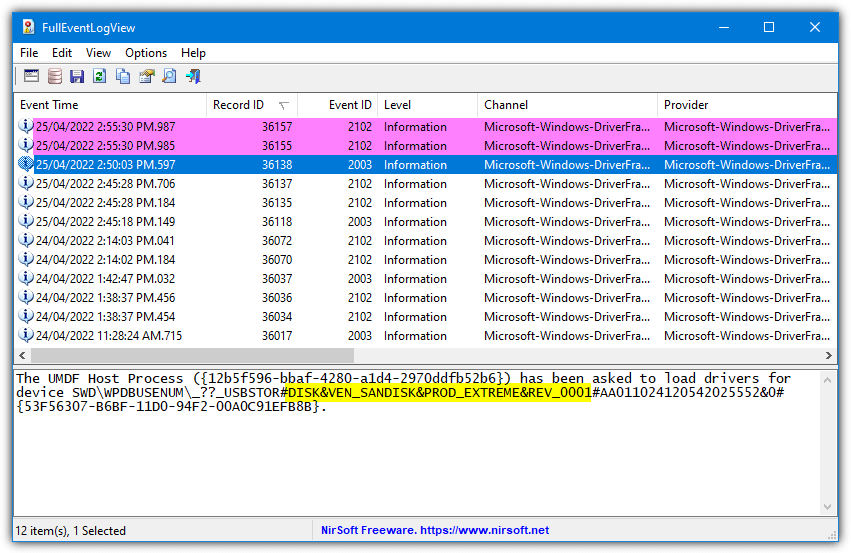
Task: Click info icon of record 36017 row
Action: pos(26,335)
